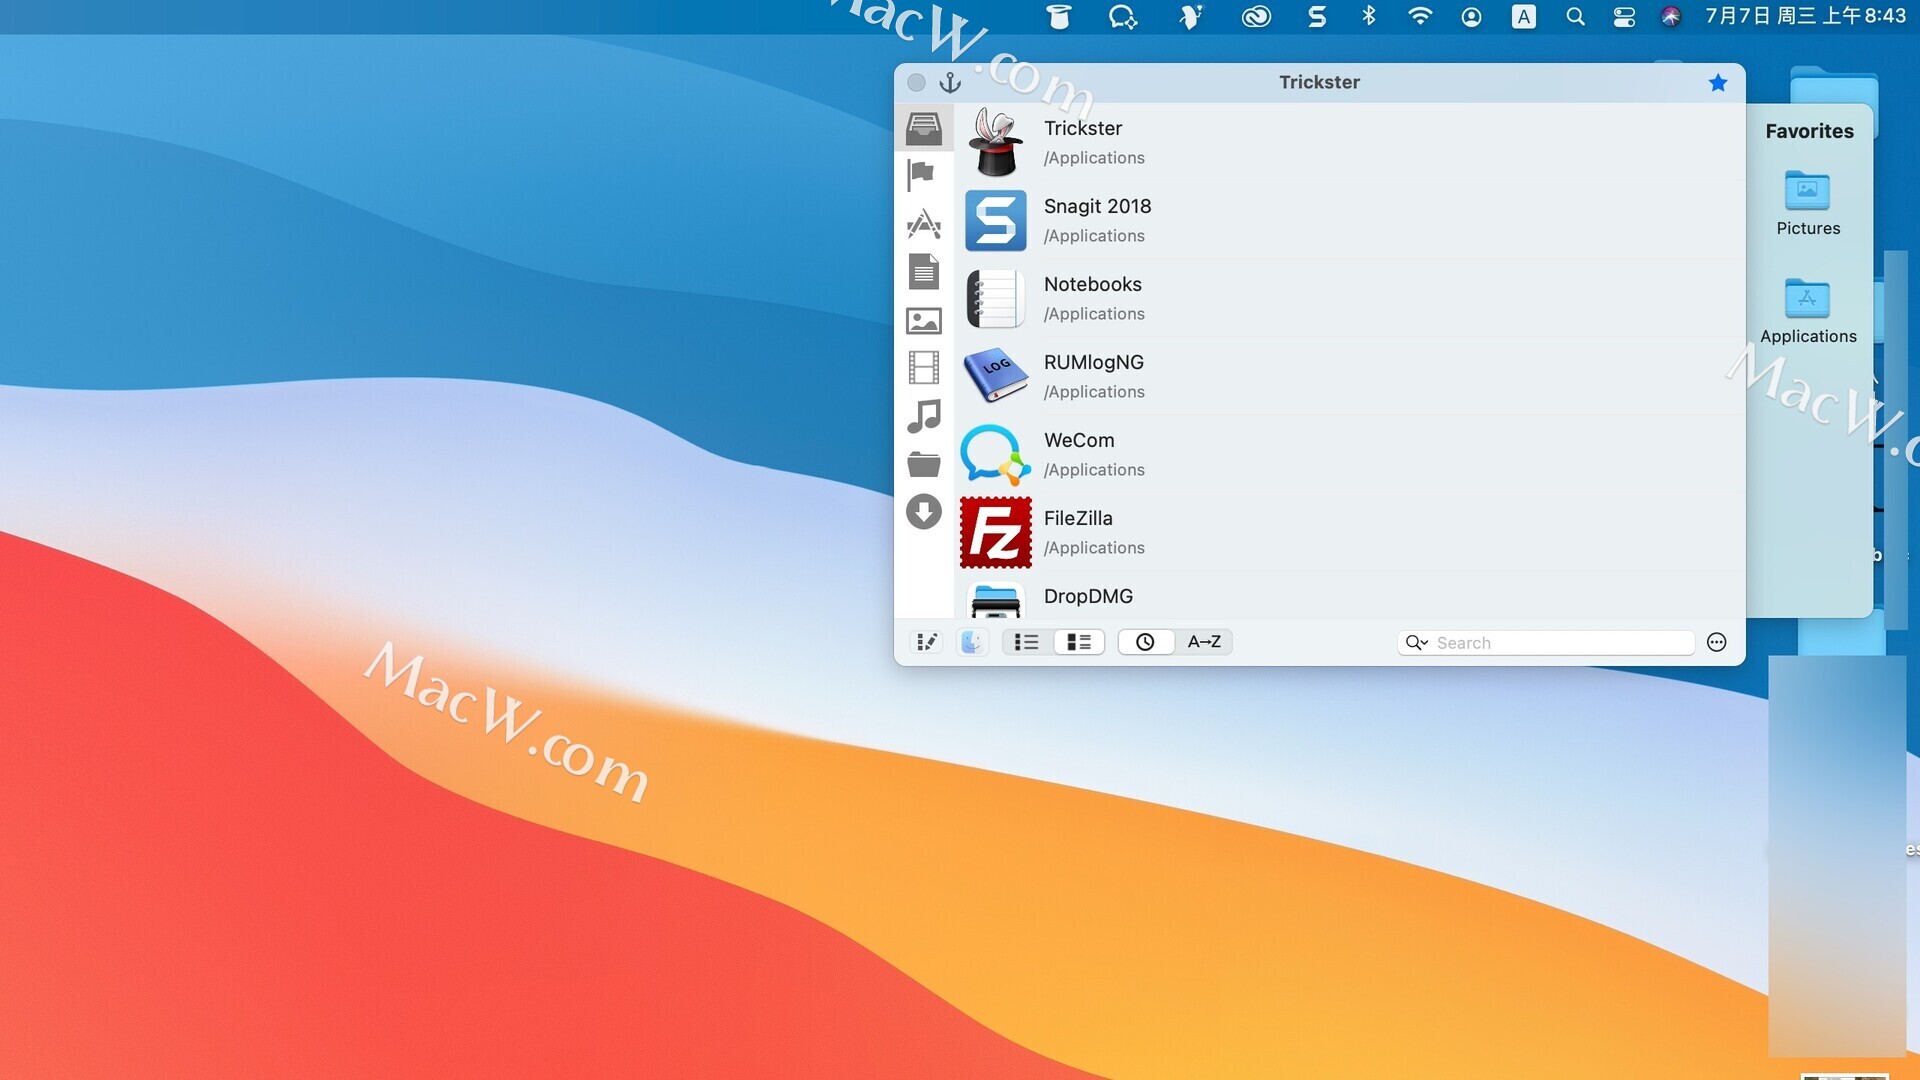Open the Snagit menu bar icon

tap(1317, 16)
